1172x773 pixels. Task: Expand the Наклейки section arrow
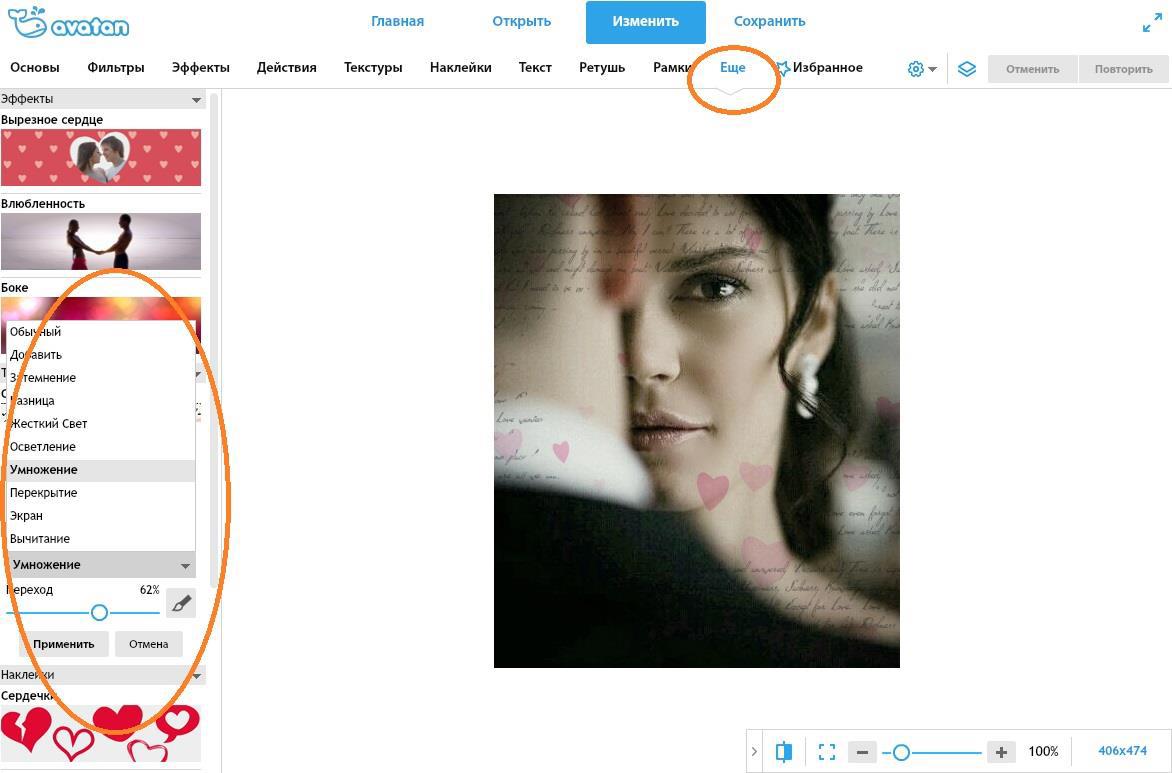[196, 675]
